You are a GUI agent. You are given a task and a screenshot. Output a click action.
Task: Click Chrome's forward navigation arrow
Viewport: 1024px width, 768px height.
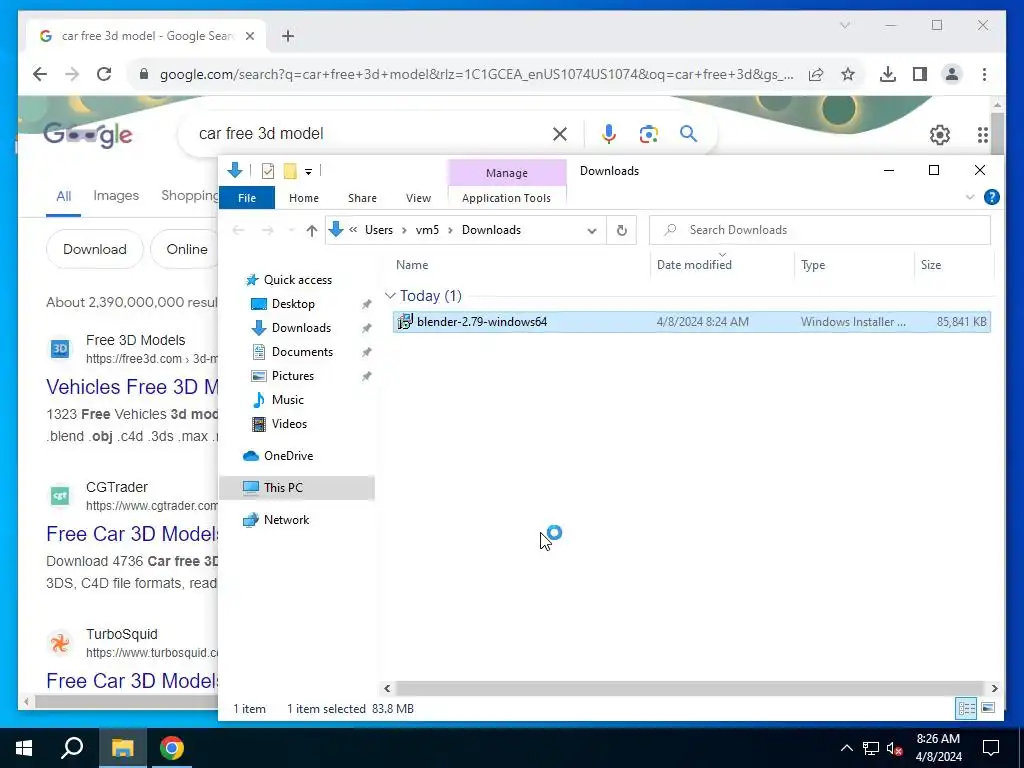[72, 74]
